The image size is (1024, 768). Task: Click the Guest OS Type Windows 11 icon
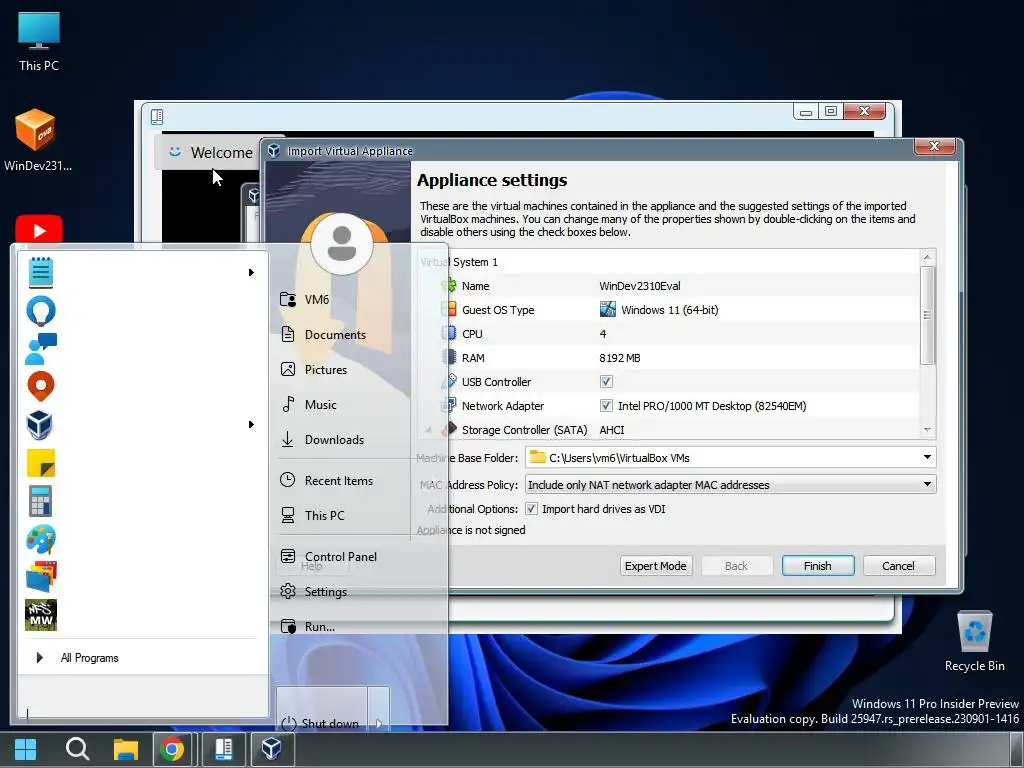(607, 310)
